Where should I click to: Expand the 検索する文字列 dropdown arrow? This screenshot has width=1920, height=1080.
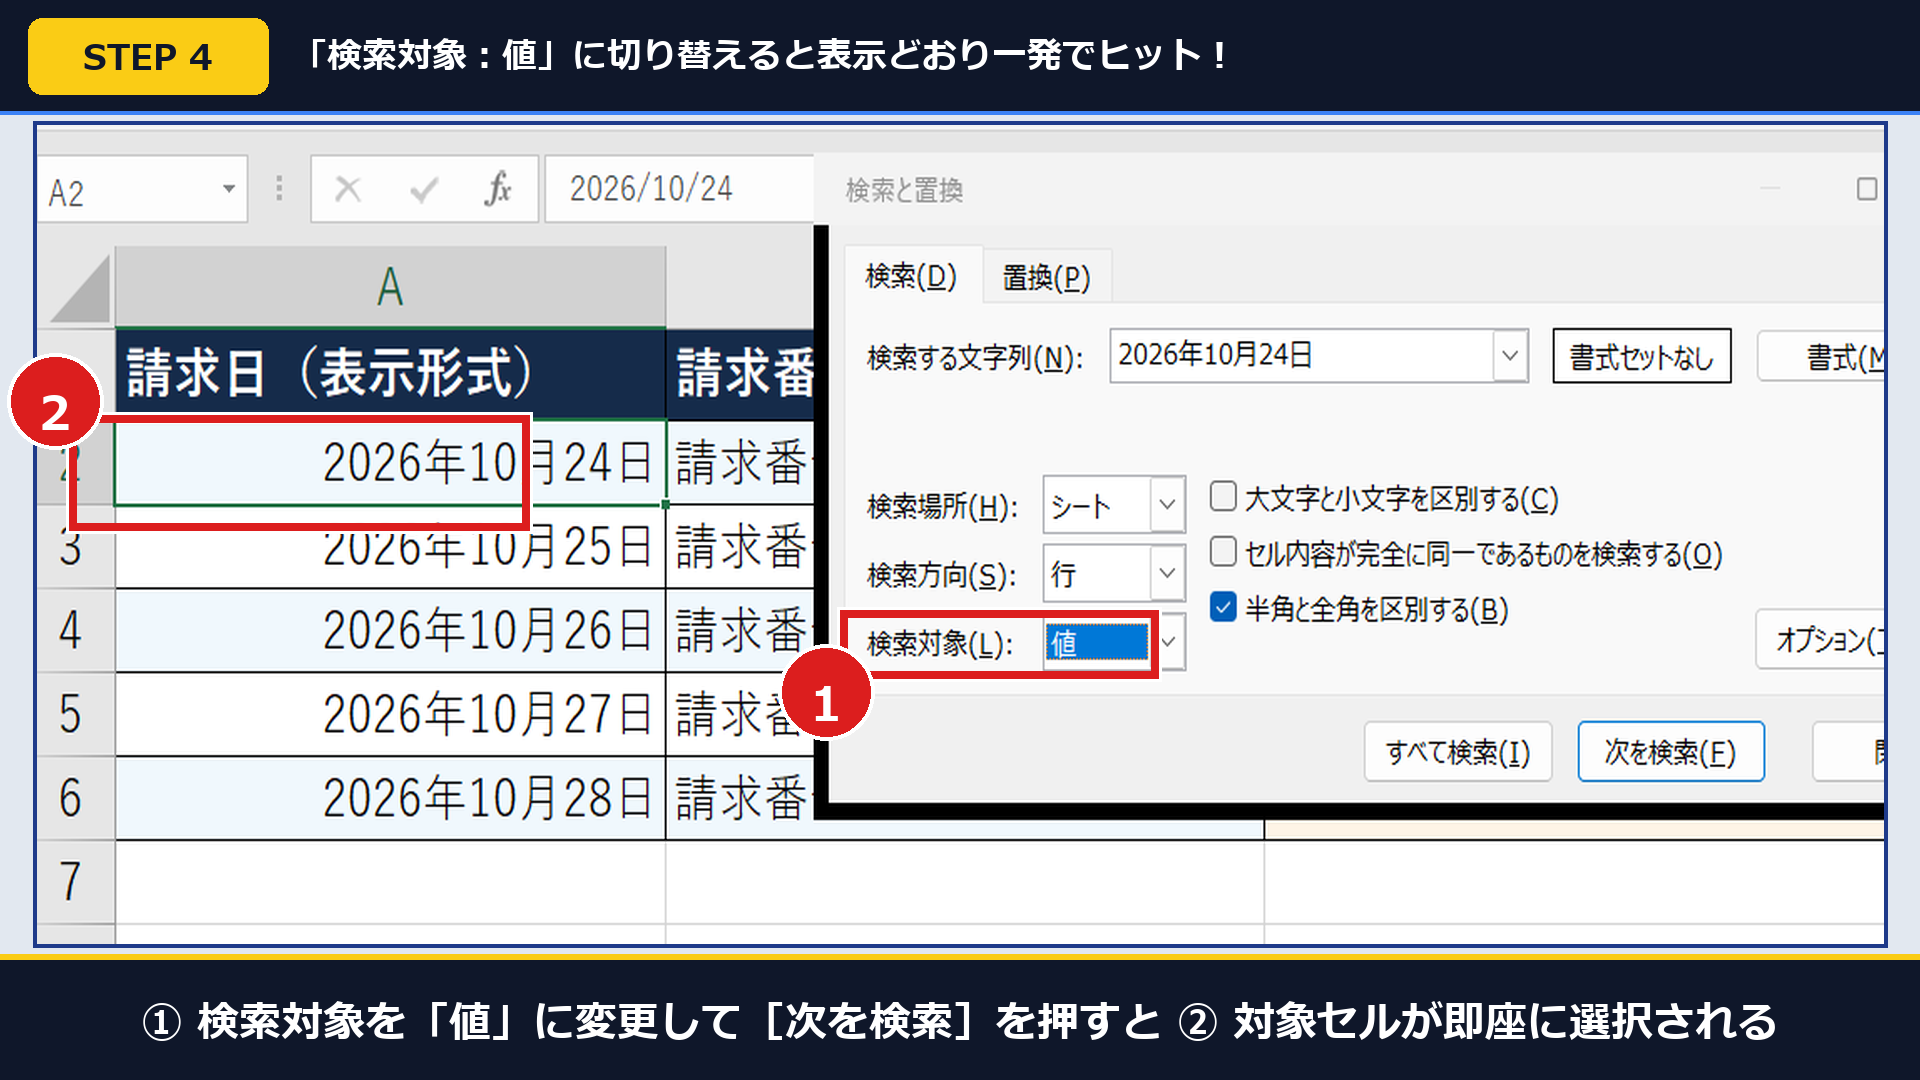[x=1510, y=356]
